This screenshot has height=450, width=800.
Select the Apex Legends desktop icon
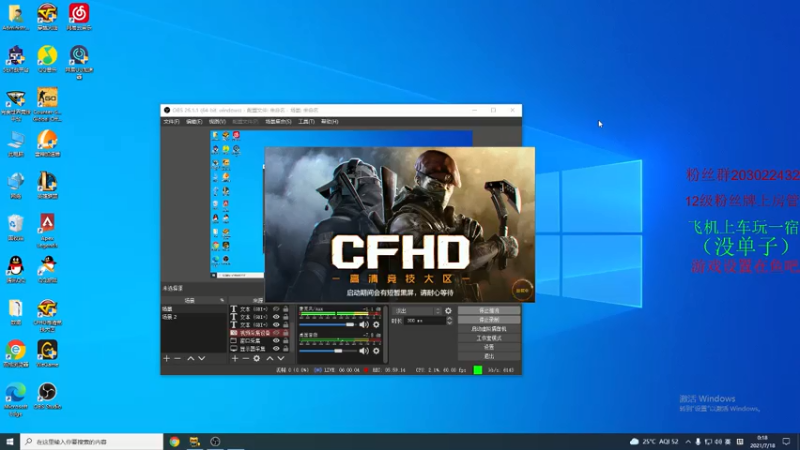pos(47,231)
